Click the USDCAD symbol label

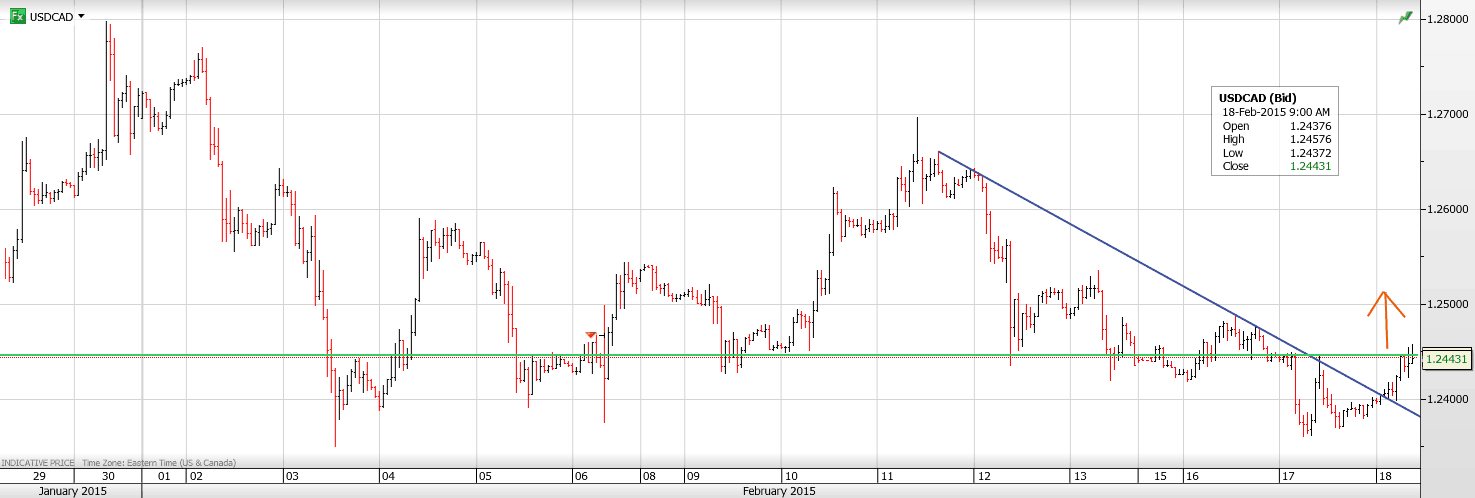coord(52,17)
